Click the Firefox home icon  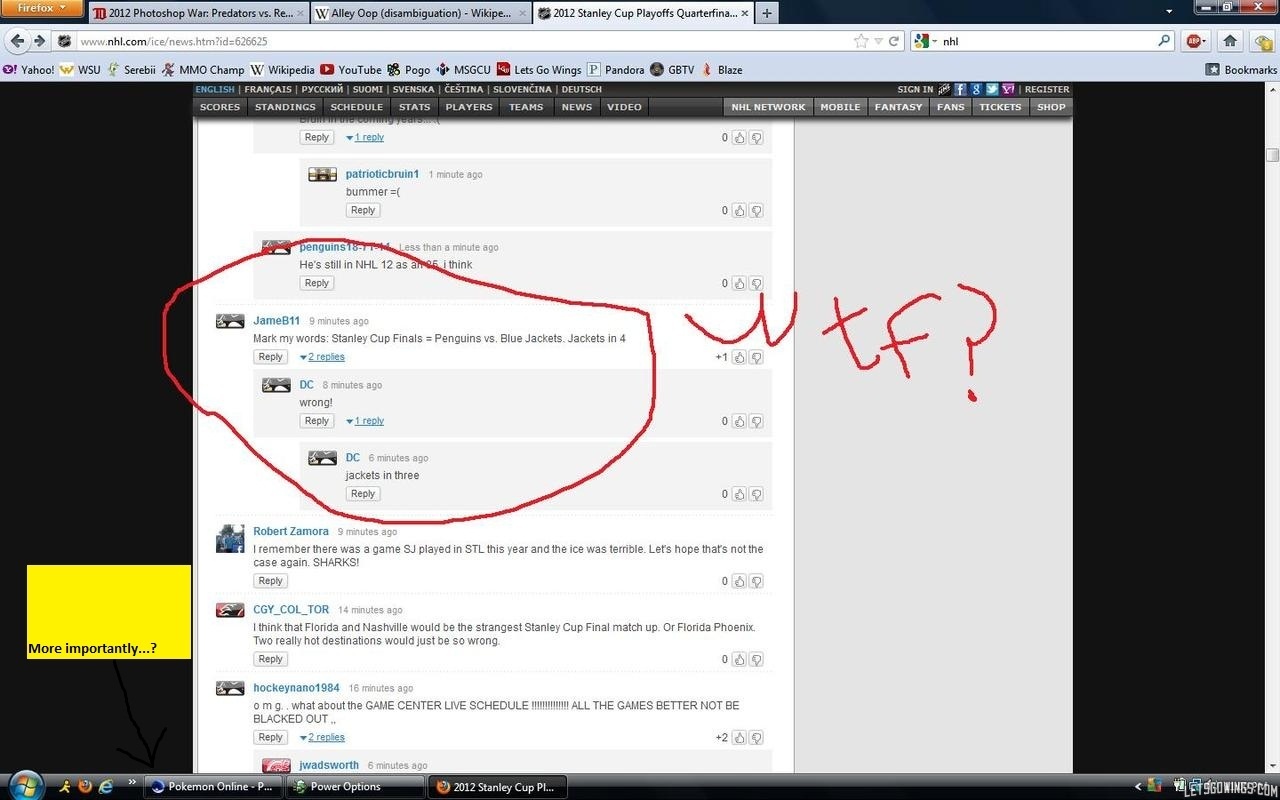pyautogui.click(x=1230, y=41)
